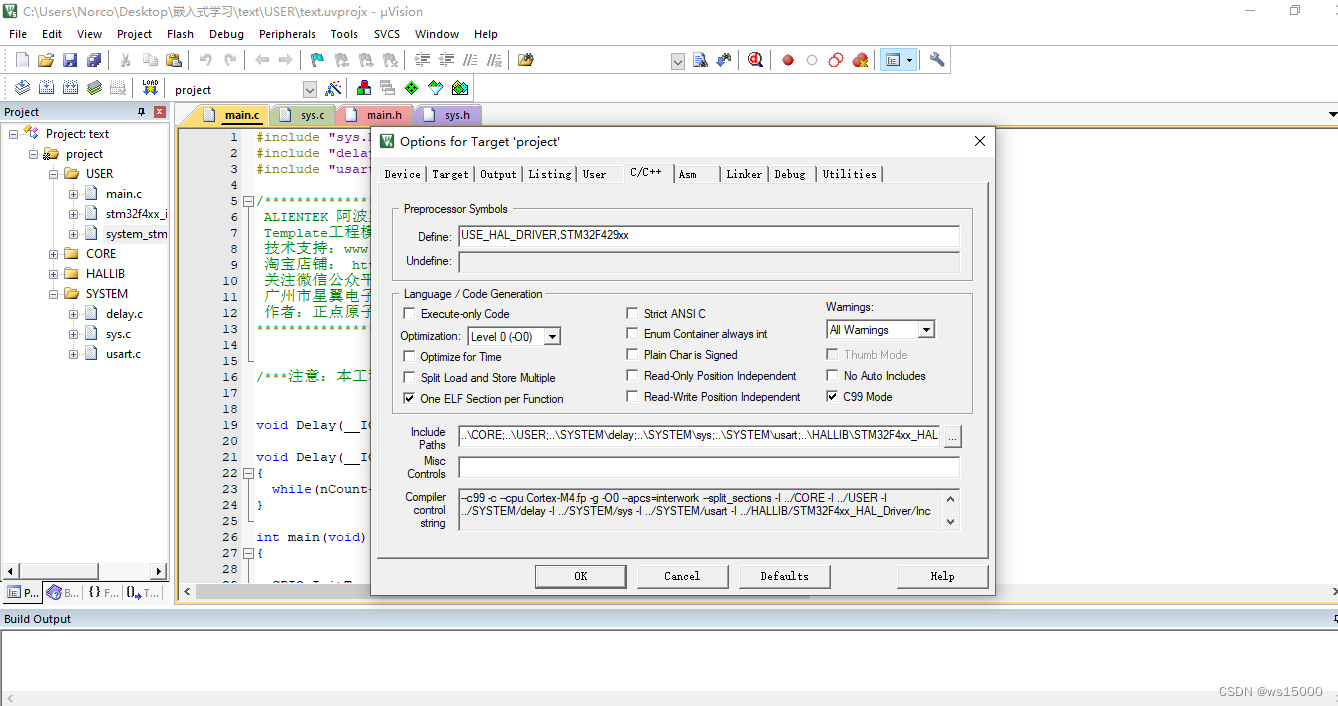Image resolution: width=1338 pixels, height=706 pixels.
Task: Tick the Strict ANSI C checkbox
Action: pos(632,313)
